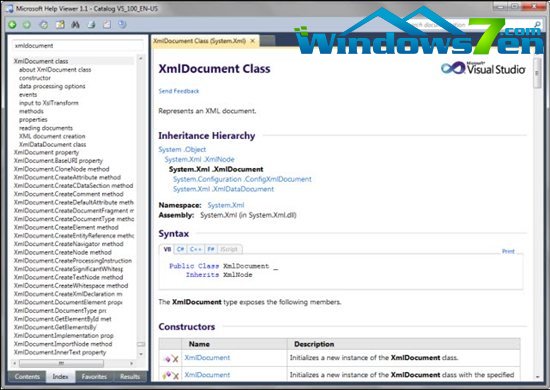This screenshot has width=550, height=390.
Task: Select 'XmlDocument.CreateElement method' index entry
Action: coord(66,227)
